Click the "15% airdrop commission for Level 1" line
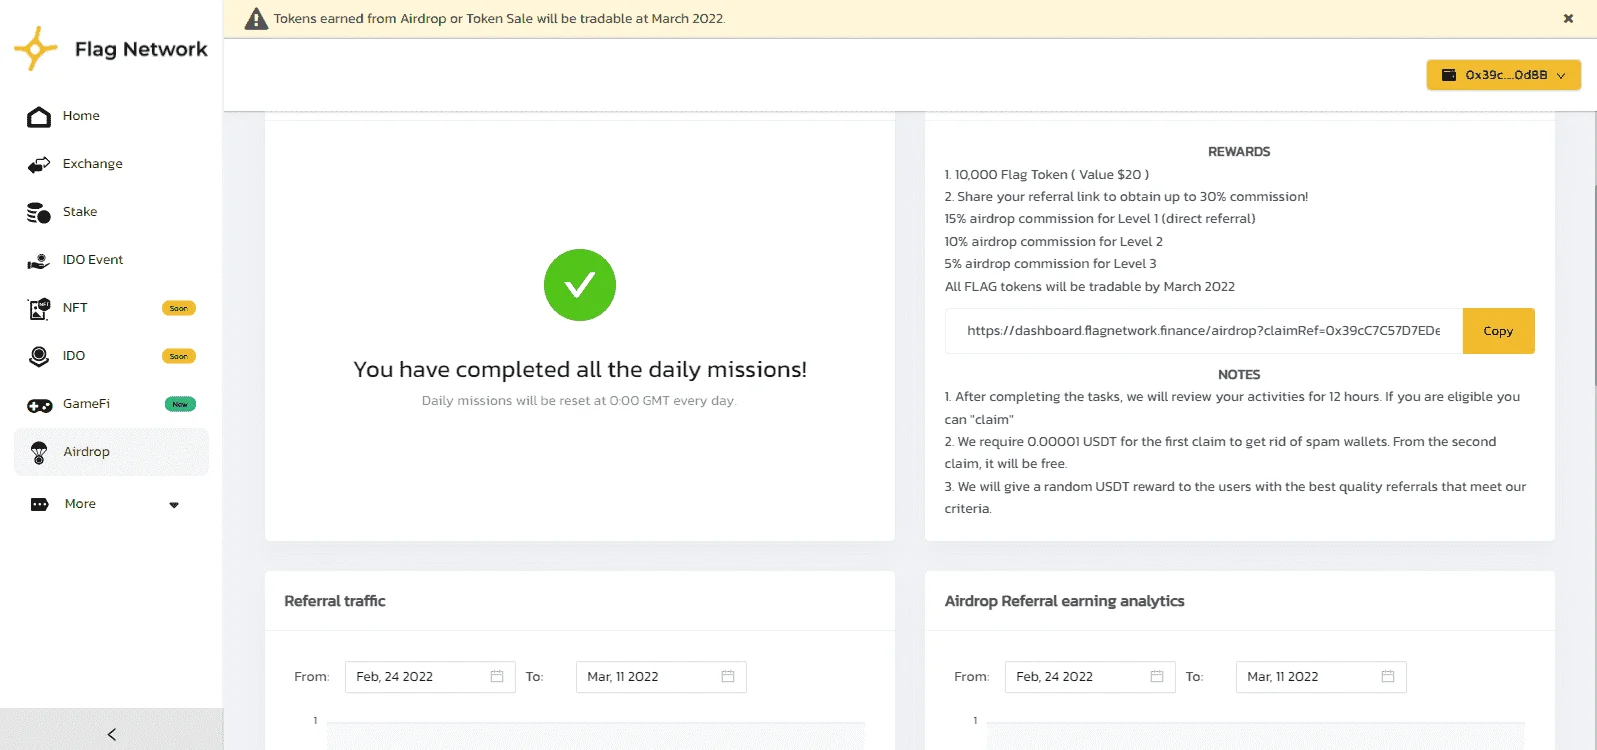This screenshot has height=750, width=1597. pos(1100,219)
